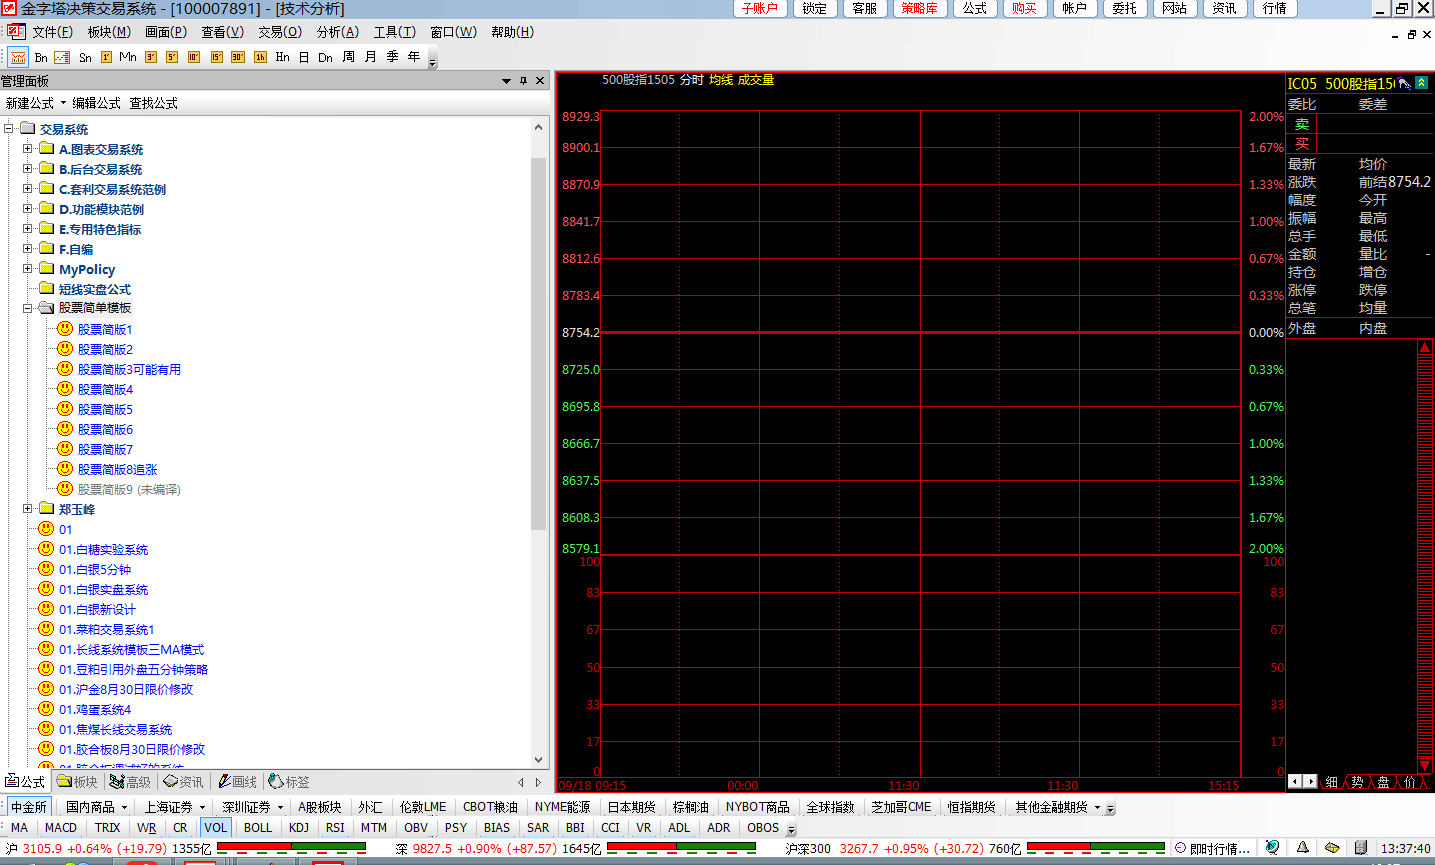The image size is (1435, 865).
Task: Click the 策略库 button
Action: click(x=919, y=8)
